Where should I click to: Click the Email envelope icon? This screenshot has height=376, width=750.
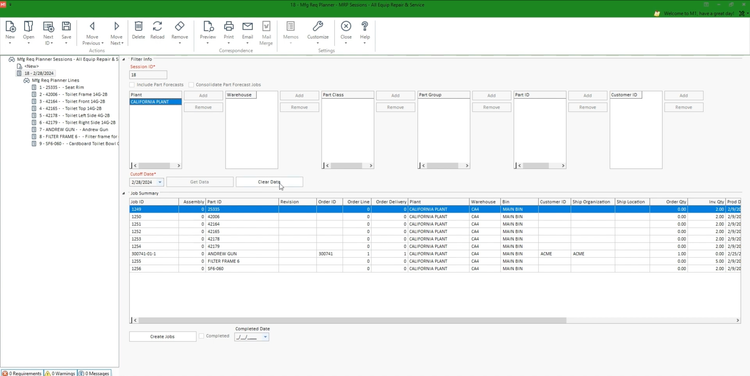pos(247,26)
